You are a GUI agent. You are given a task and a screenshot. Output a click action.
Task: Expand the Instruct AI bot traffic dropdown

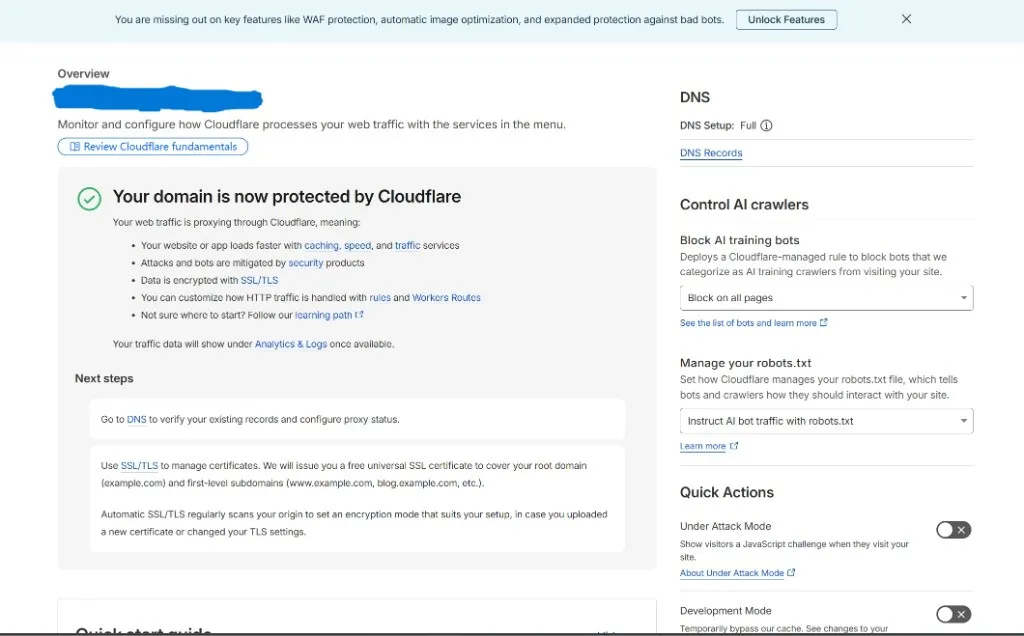point(826,421)
